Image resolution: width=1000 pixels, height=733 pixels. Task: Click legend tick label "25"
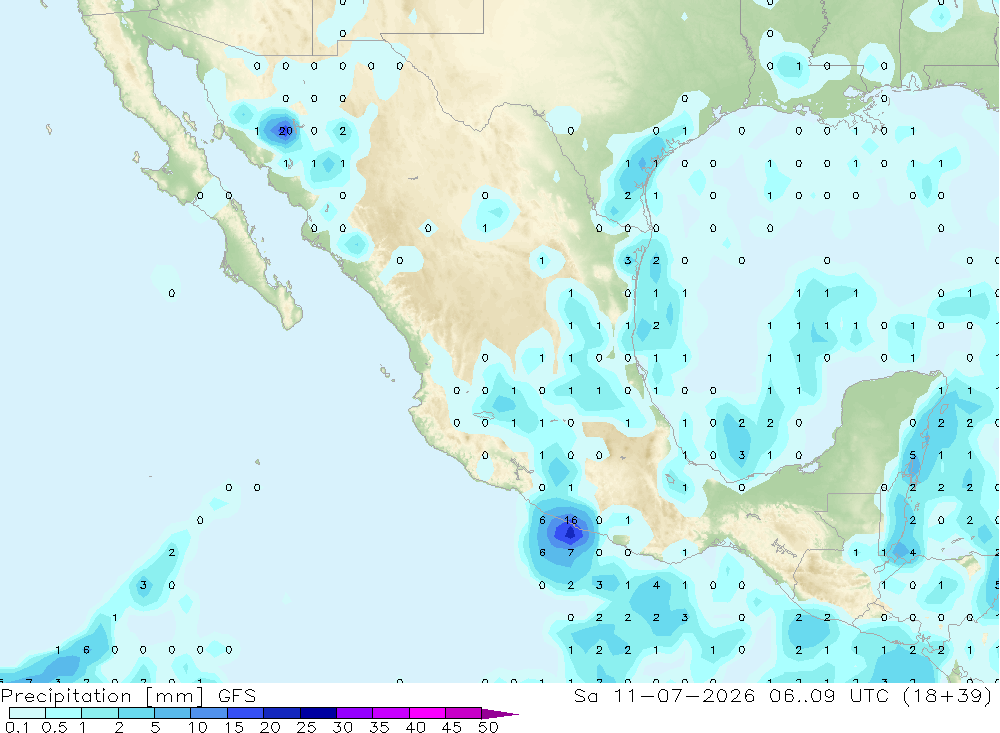[x=306, y=727]
